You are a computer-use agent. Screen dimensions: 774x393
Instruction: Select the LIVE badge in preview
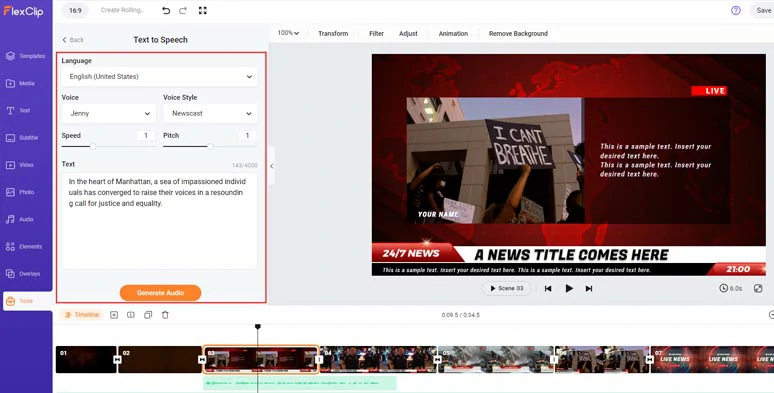tap(709, 91)
